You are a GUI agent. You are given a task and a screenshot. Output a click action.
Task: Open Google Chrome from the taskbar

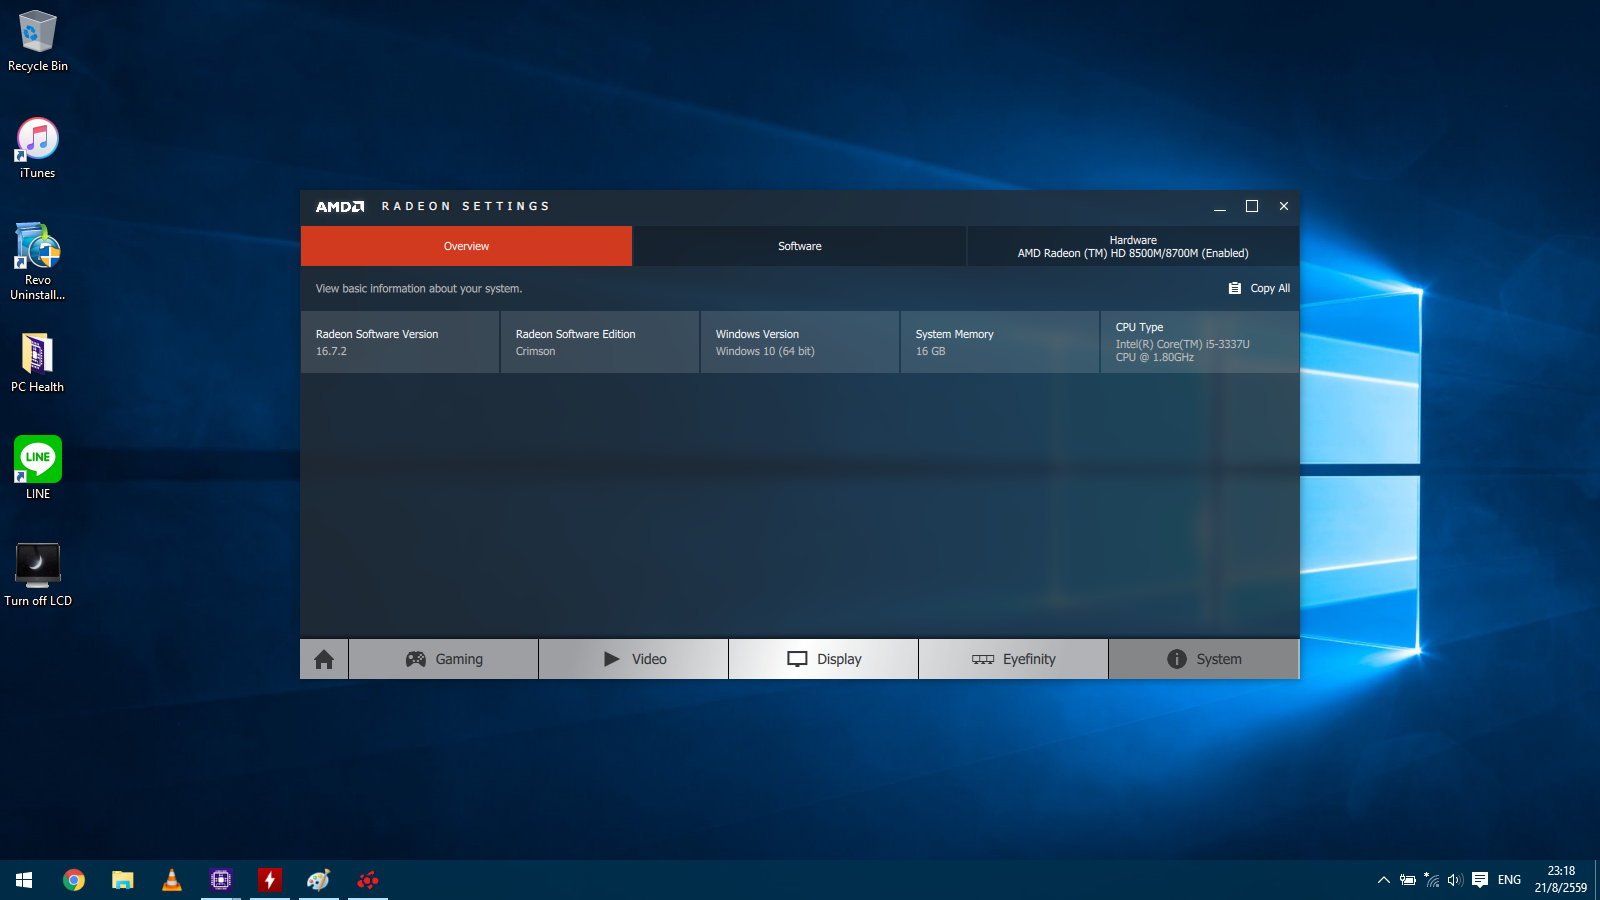(74, 880)
